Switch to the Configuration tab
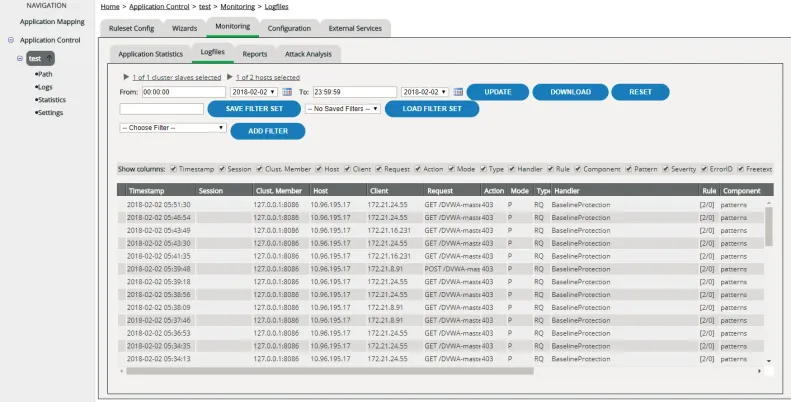This screenshot has width=791, height=402. (x=289, y=28)
